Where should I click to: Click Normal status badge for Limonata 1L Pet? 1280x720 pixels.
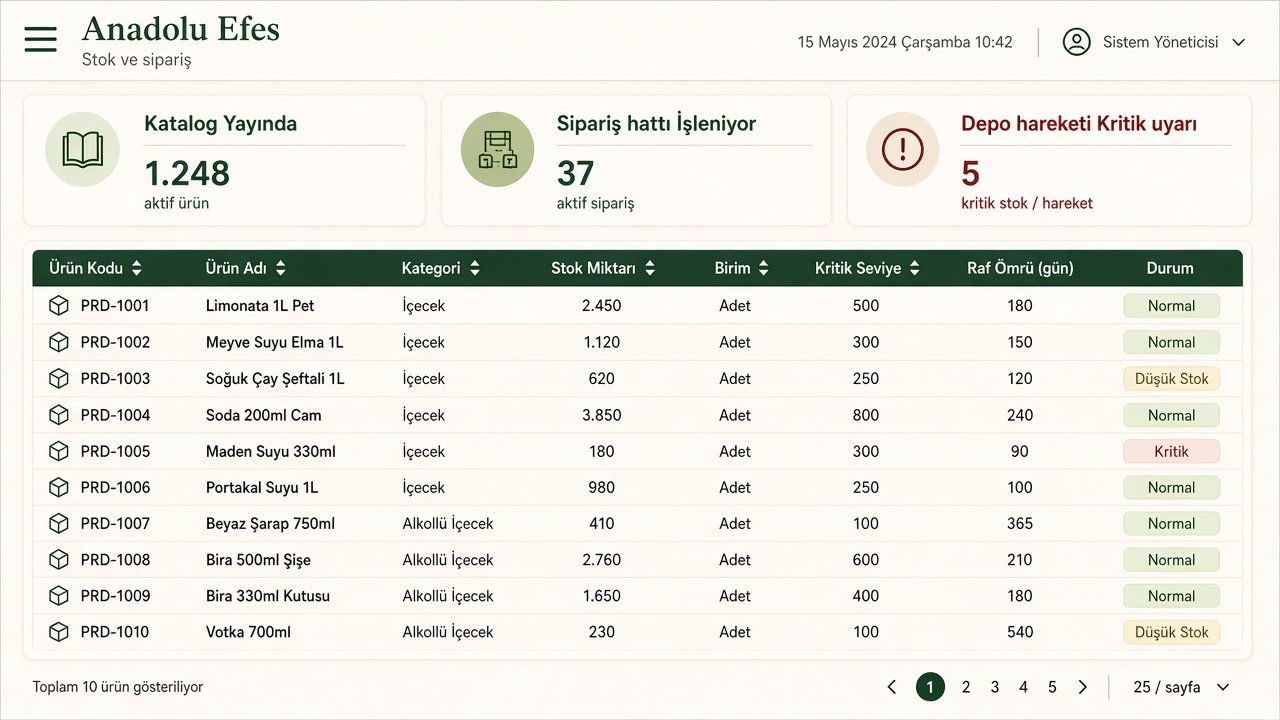click(x=1171, y=306)
